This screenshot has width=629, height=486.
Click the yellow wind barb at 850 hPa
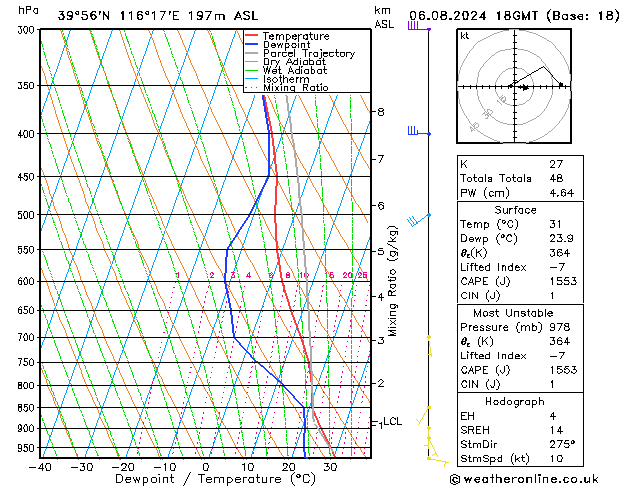[x=424, y=415]
